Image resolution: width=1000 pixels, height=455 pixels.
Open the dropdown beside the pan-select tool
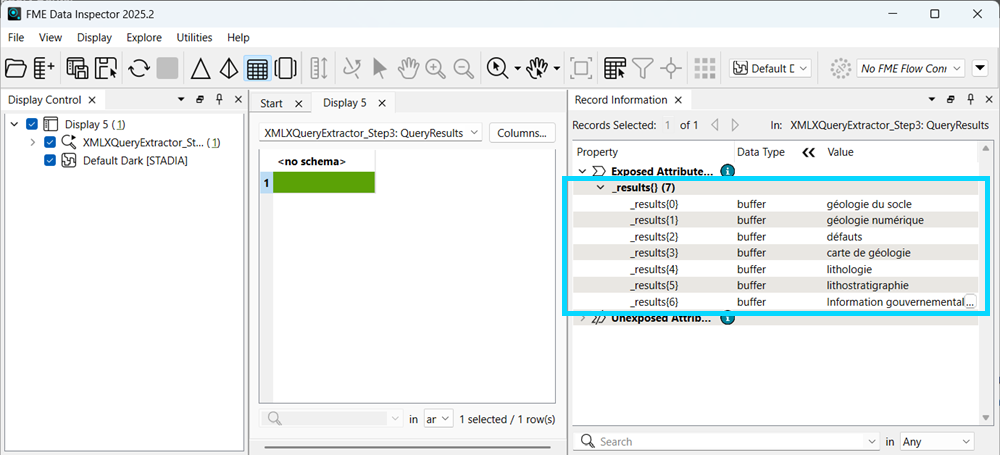557,68
